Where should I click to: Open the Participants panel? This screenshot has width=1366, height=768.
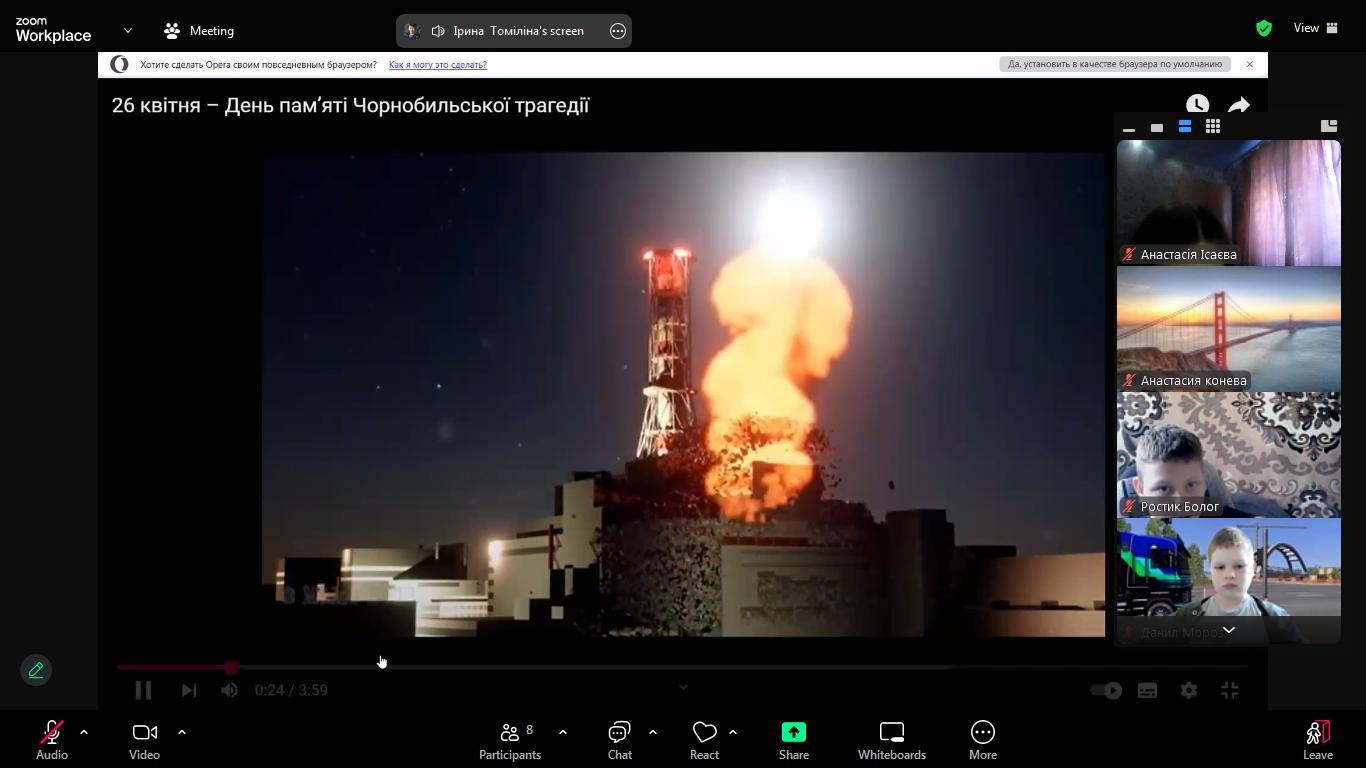[510, 741]
